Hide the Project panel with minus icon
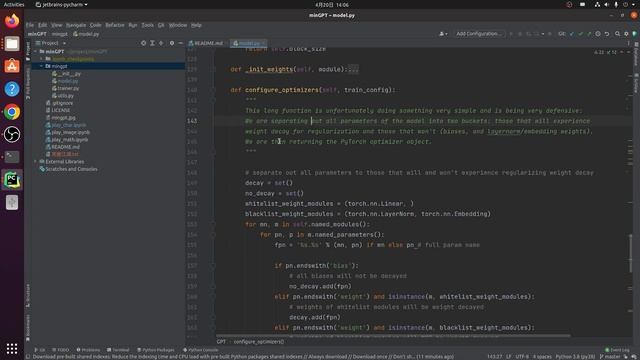This screenshot has height=360, width=640. (180, 43)
